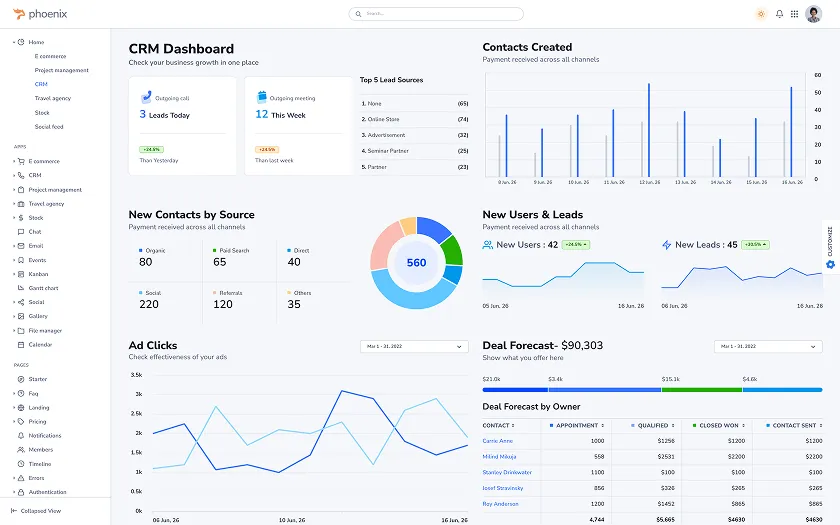Image resolution: width=840 pixels, height=525 pixels.
Task: Click the File manager folder icon
Action: 21,331
